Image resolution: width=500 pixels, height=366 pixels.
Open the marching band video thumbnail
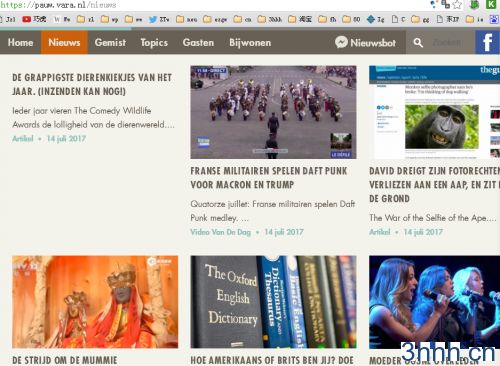pos(273,112)
